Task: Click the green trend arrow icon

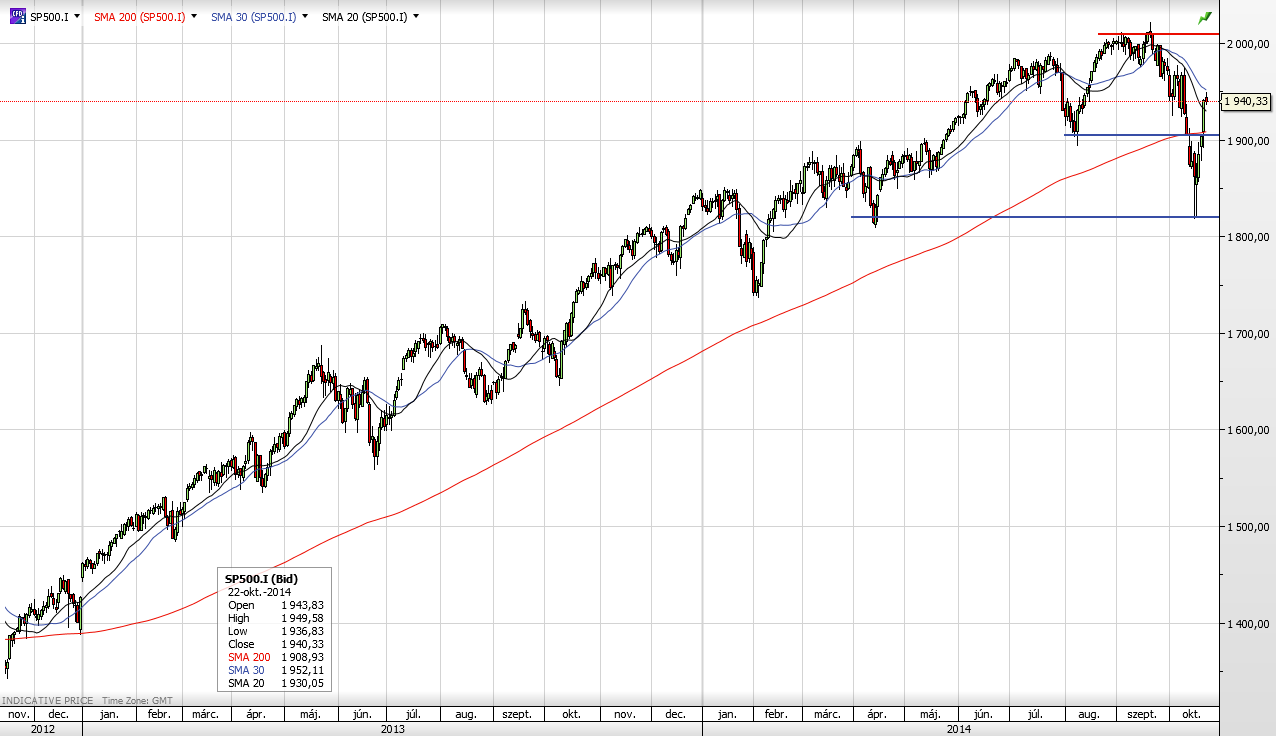Action: (1204, 18)
